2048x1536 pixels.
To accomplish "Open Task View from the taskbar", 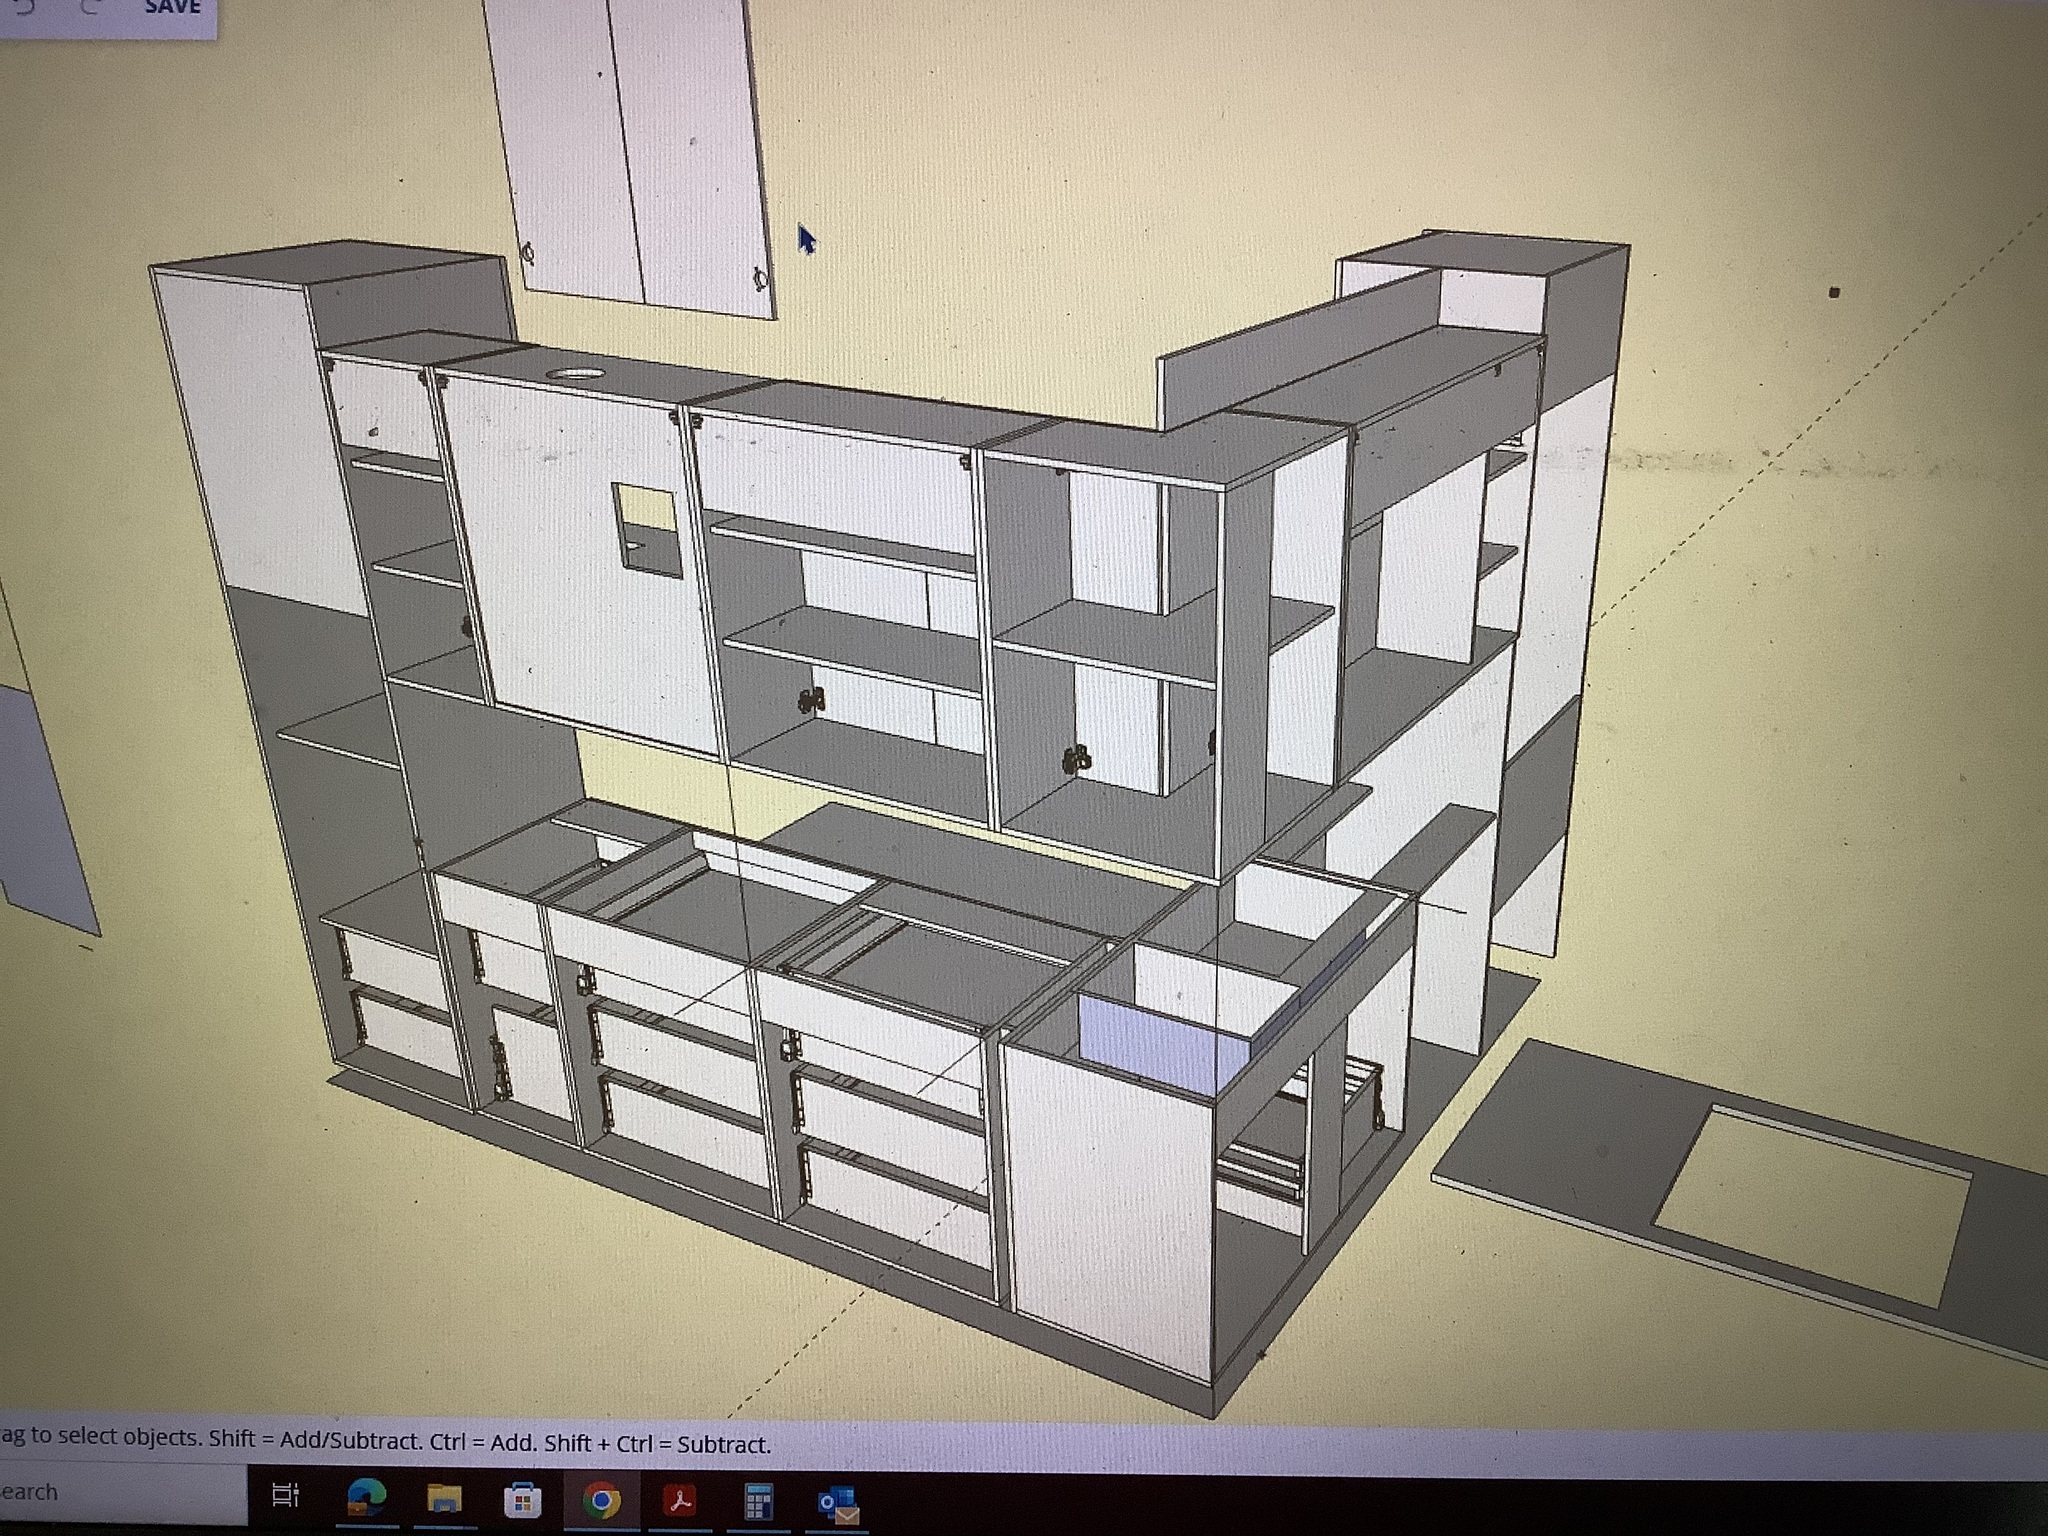I will tap(286, 1495).
